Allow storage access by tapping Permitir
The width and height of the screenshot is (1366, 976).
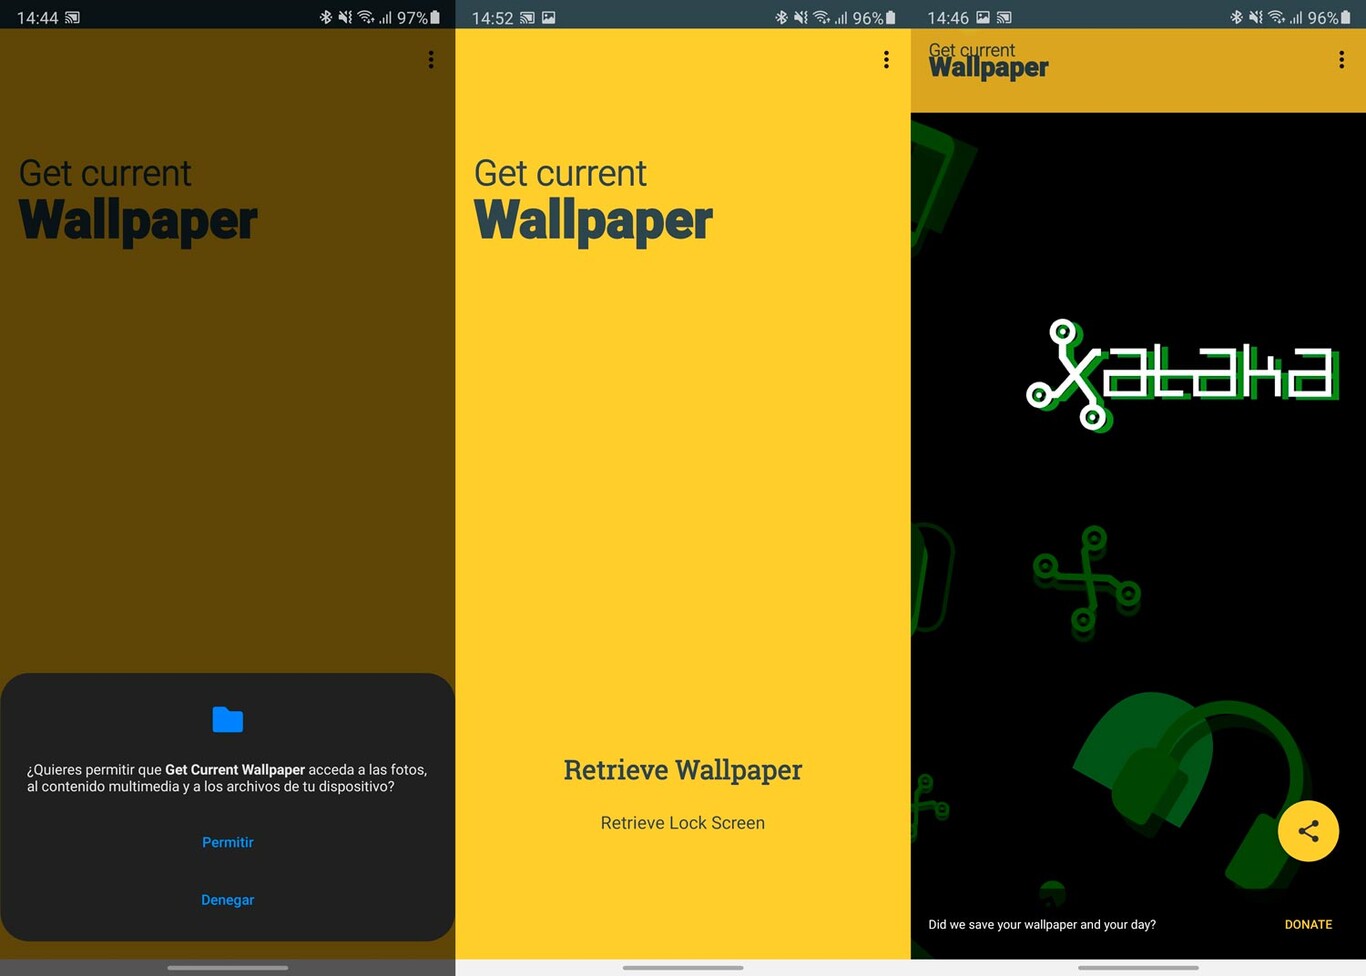pyautogui.click(x=227, y=842)
